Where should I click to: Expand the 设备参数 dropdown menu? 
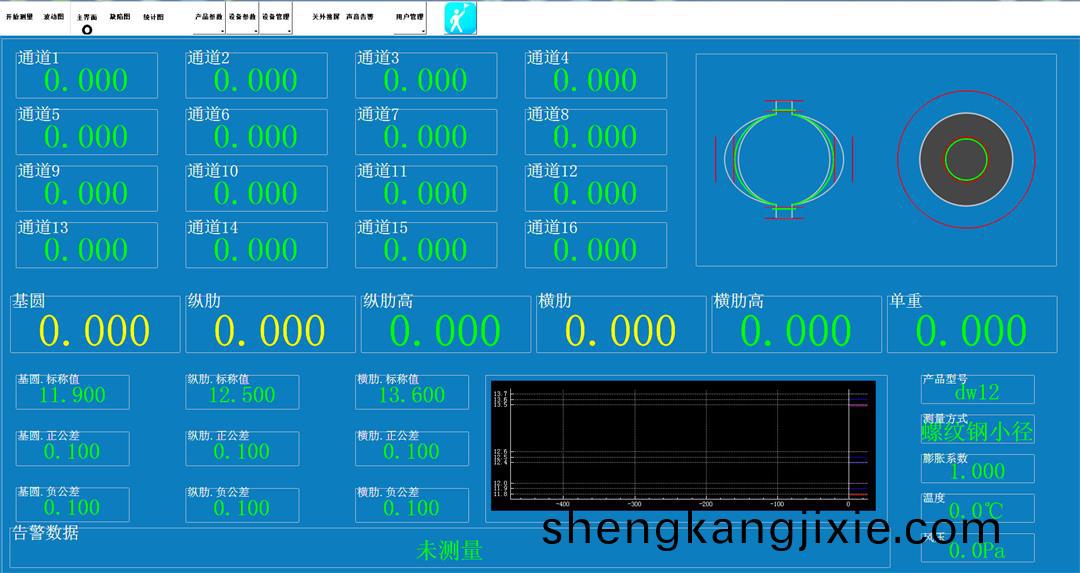[242, 18]
